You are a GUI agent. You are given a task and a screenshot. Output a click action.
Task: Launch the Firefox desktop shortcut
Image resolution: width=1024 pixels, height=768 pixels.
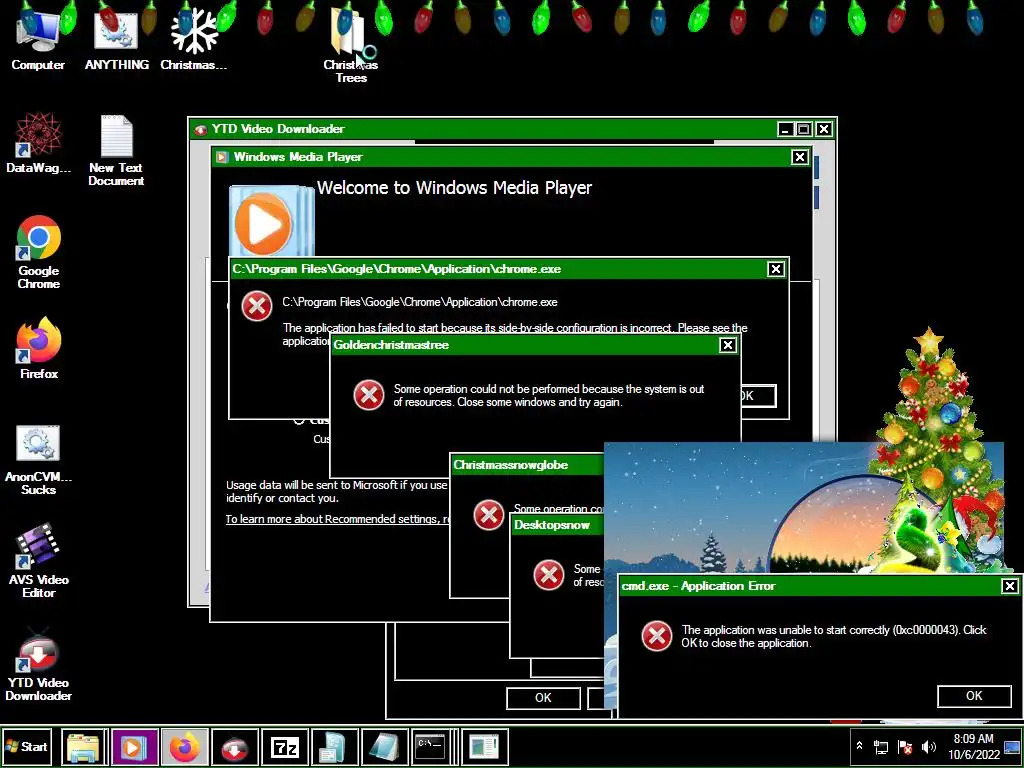39,348
